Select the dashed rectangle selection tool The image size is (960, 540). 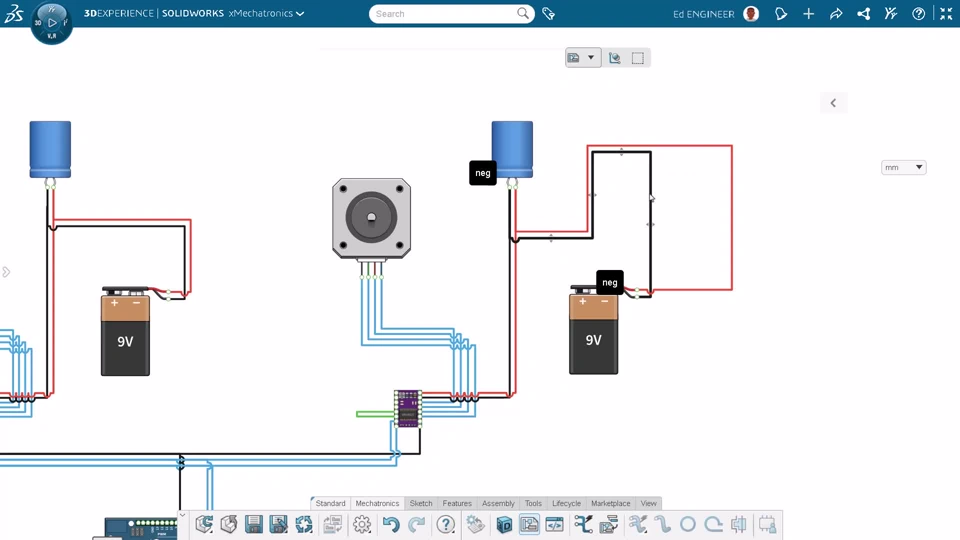638,58
